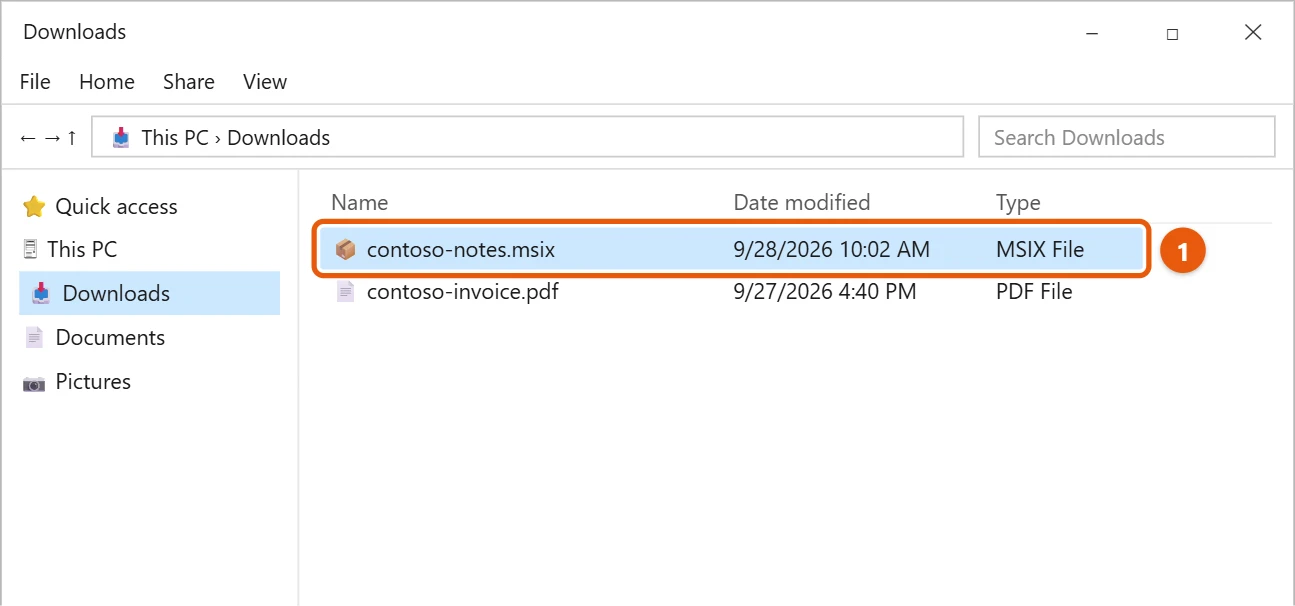Click 'This PC' in the address path
Viewport: 1295px width, 606px height.
(175, 138)
